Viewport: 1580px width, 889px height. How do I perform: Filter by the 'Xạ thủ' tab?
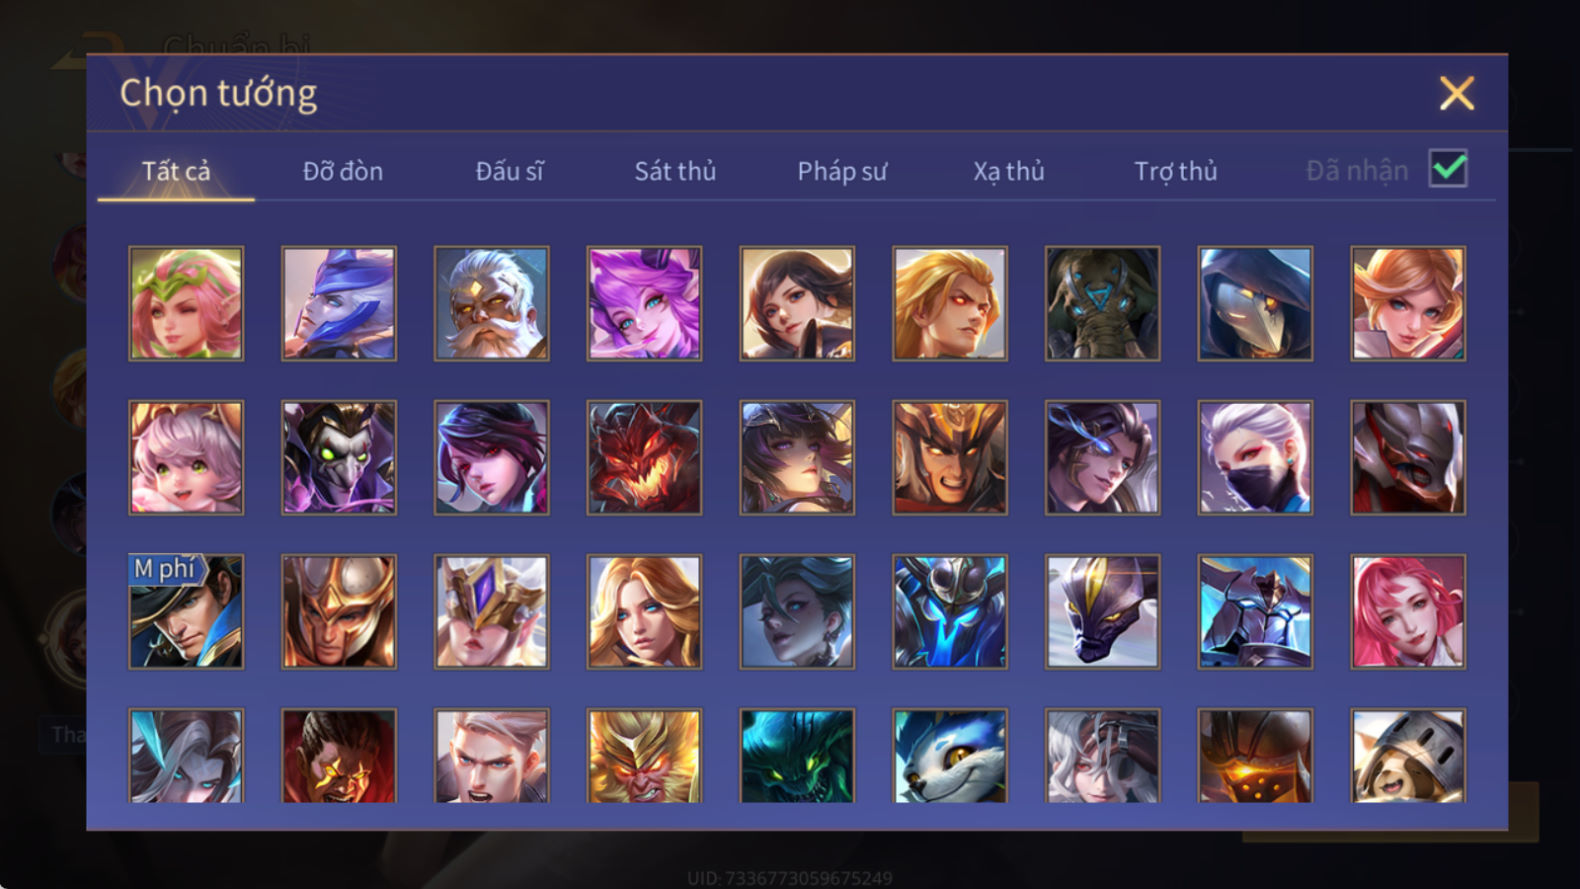click(x=1009, y=171)
